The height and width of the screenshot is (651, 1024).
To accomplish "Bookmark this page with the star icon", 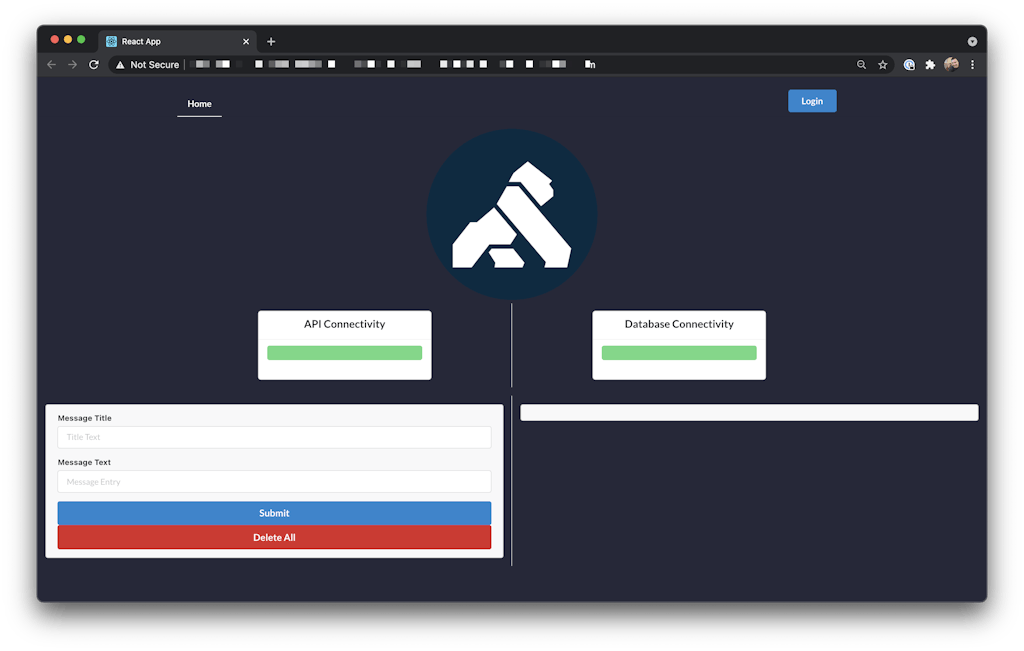I will point(883,65).
